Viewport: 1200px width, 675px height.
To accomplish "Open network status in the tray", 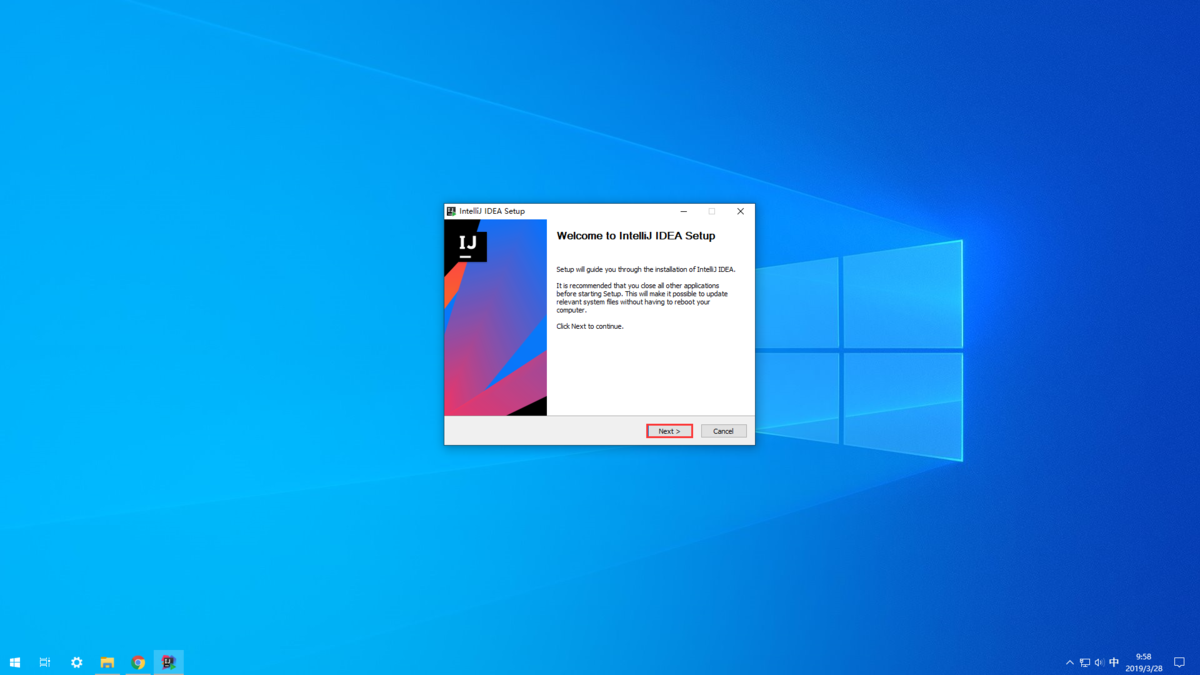I will click(x=1084, y=662).
